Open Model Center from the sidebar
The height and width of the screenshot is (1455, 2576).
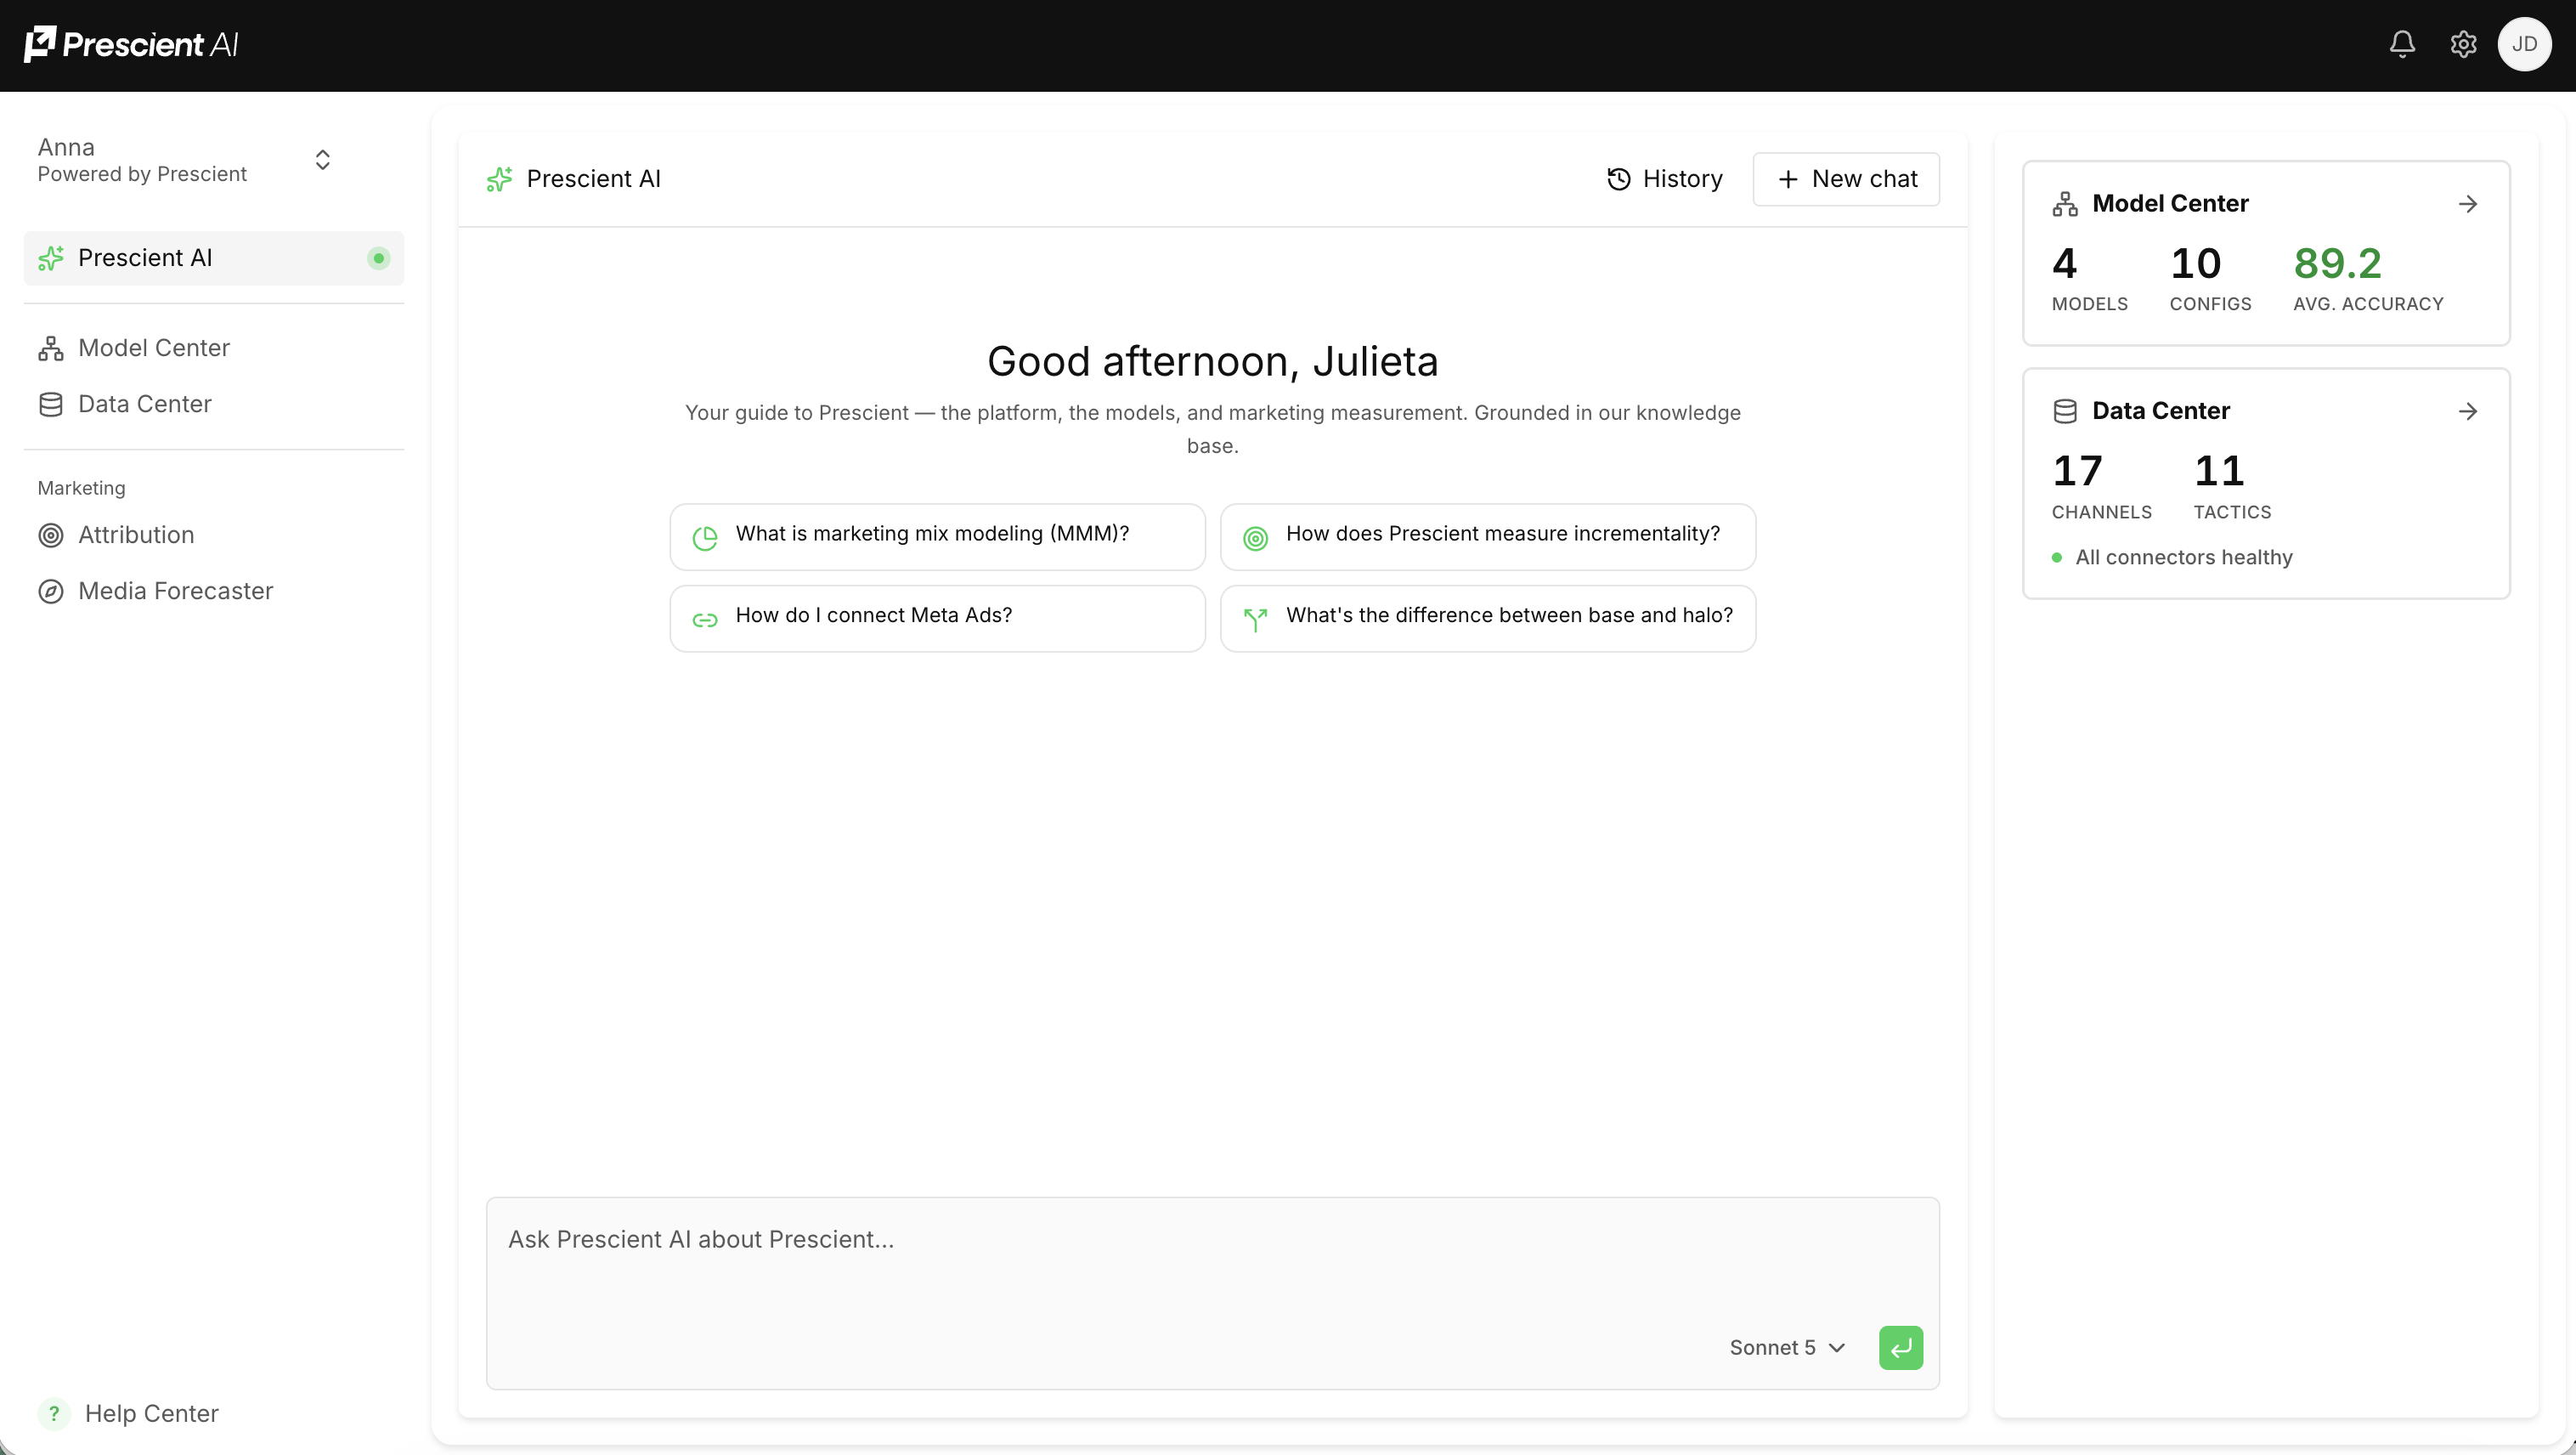tap(154, 348)
